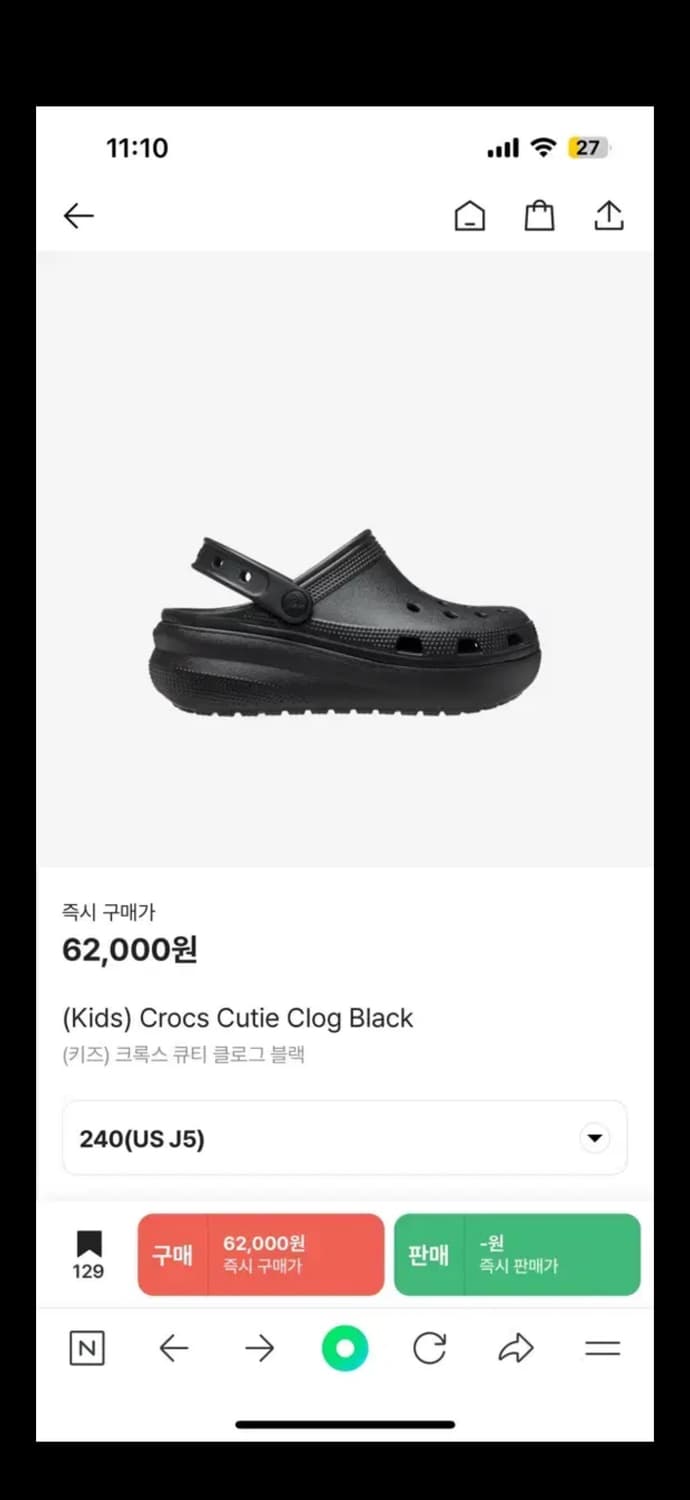This screenshot has height=1500, width=690.
Task: Bookmark the product with 129 saves
Action: click(x=88, y=1254)
